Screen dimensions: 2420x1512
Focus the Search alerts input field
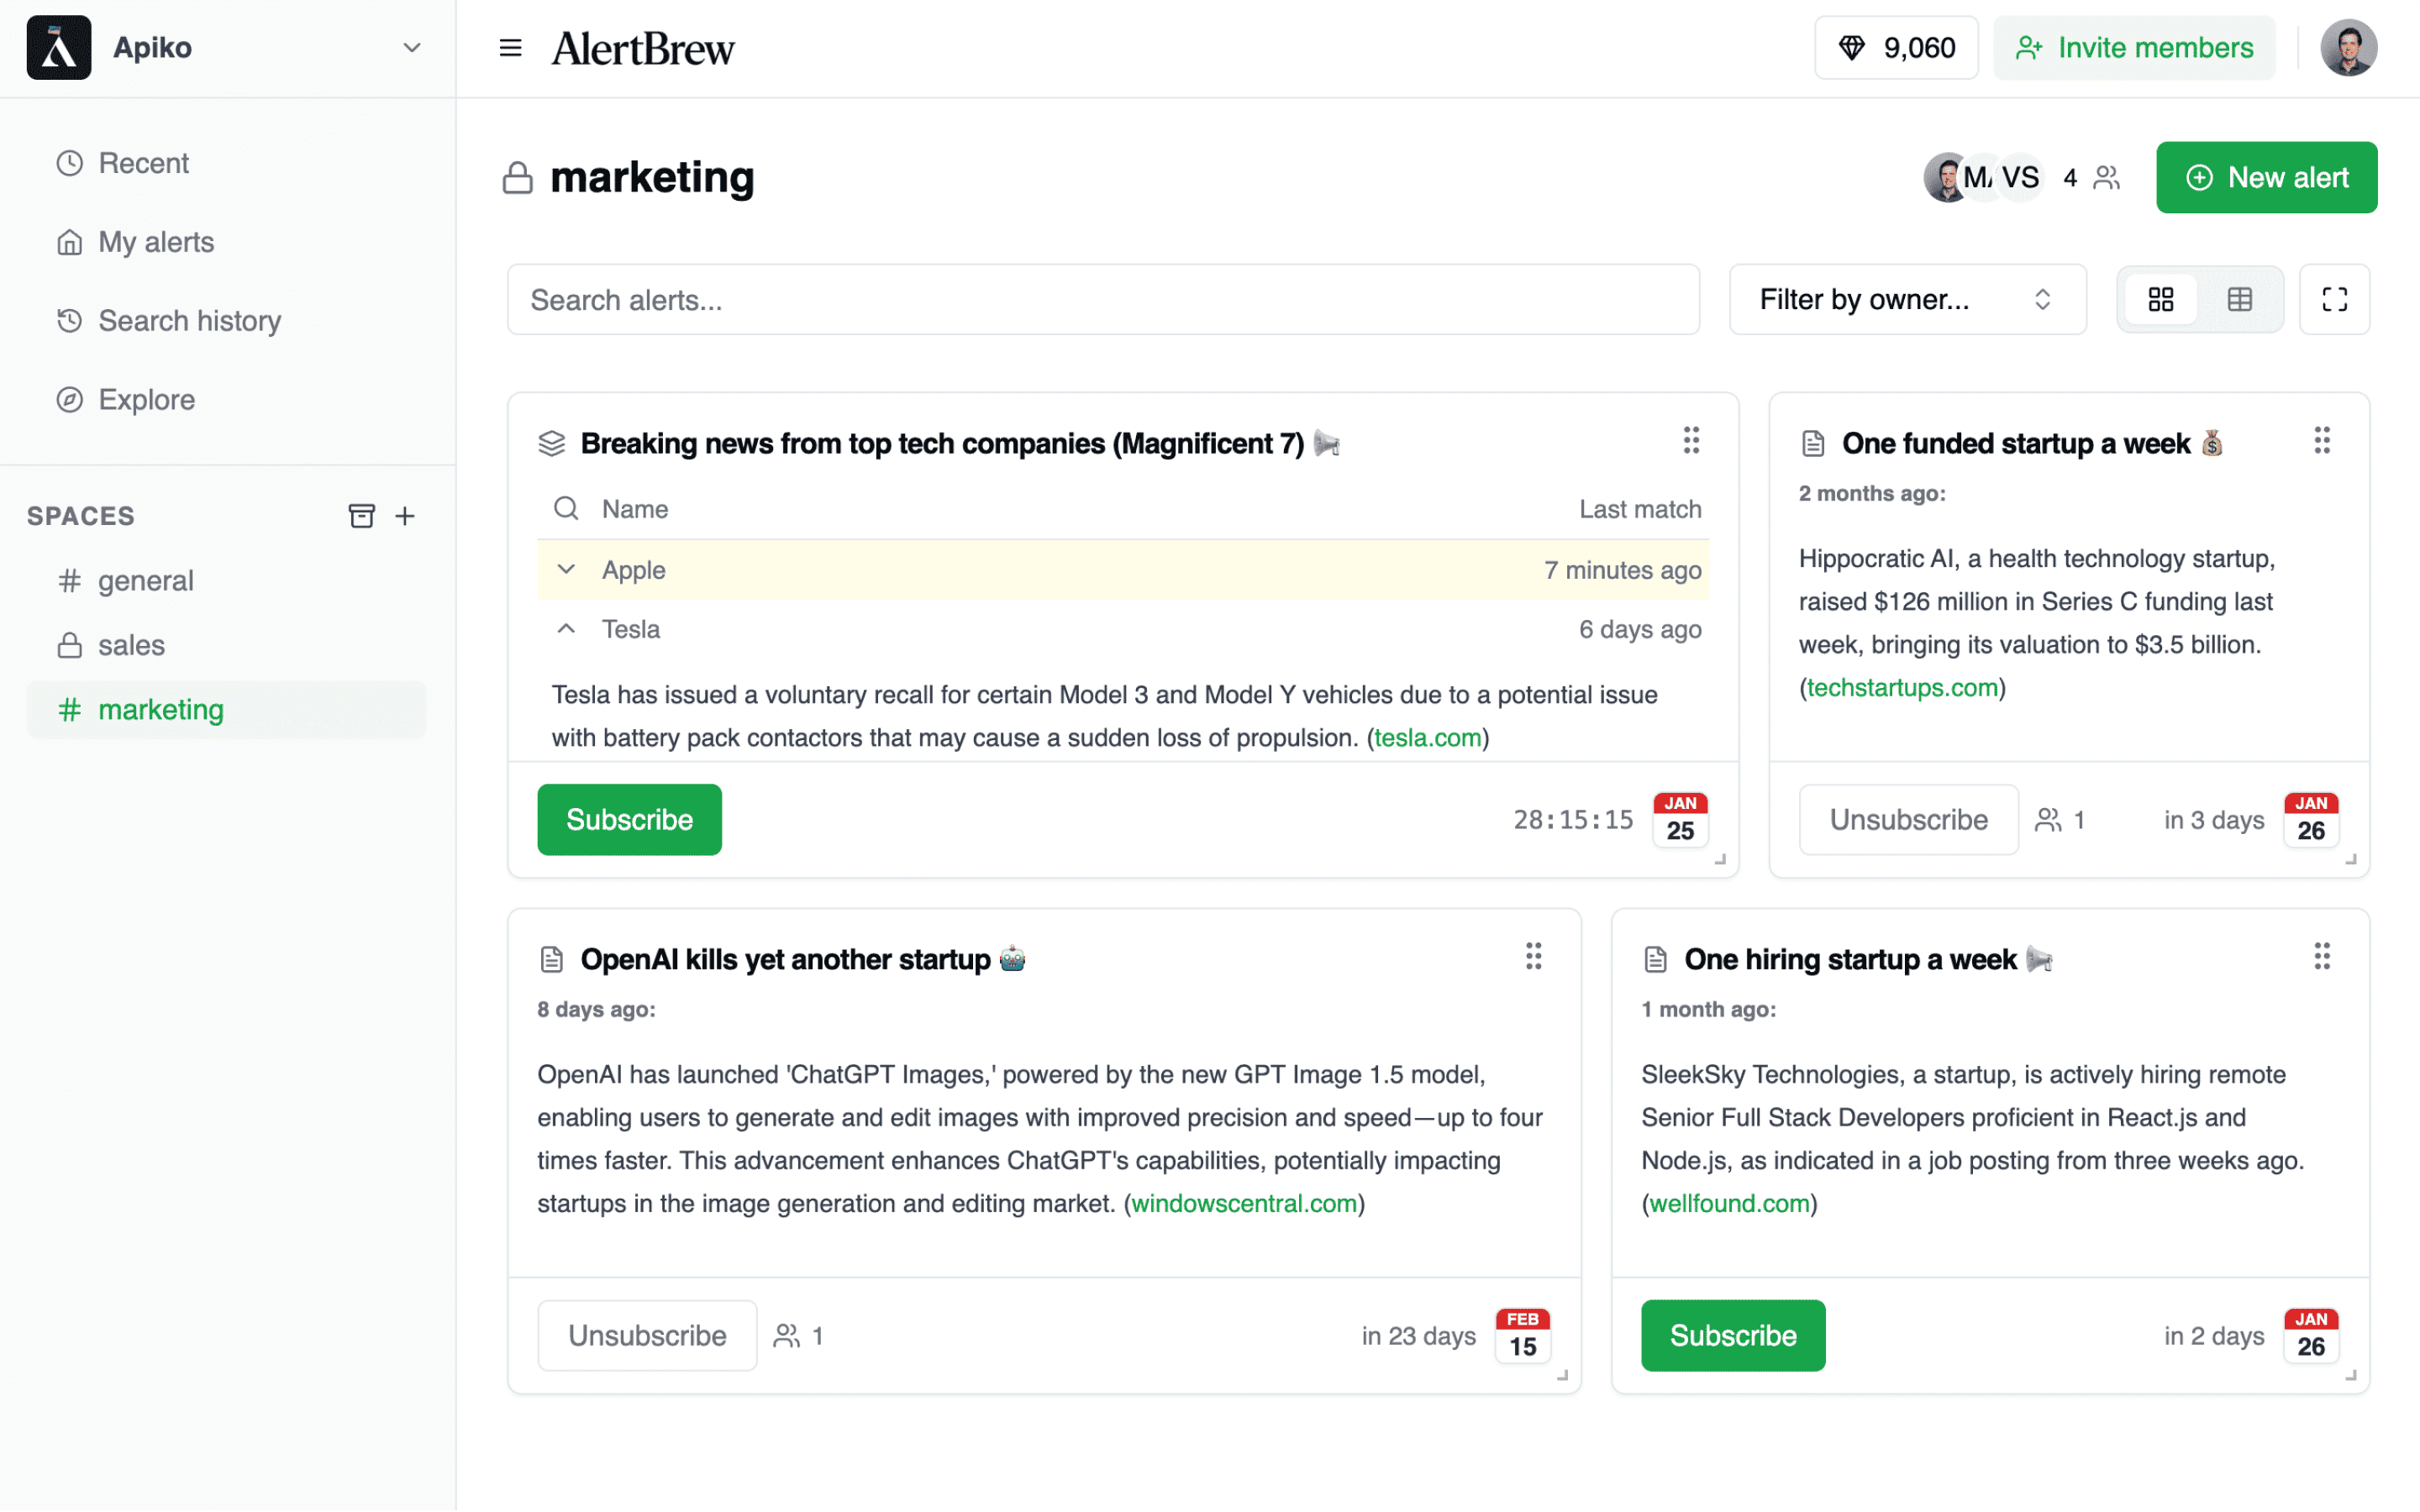pyautogui.click(x=1102, y=299)
